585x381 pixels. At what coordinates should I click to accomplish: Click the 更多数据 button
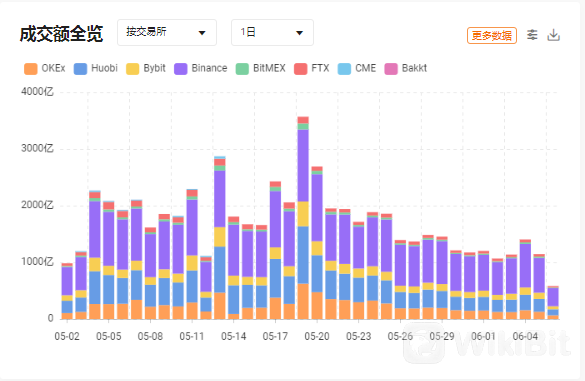(x=492, y=35)
